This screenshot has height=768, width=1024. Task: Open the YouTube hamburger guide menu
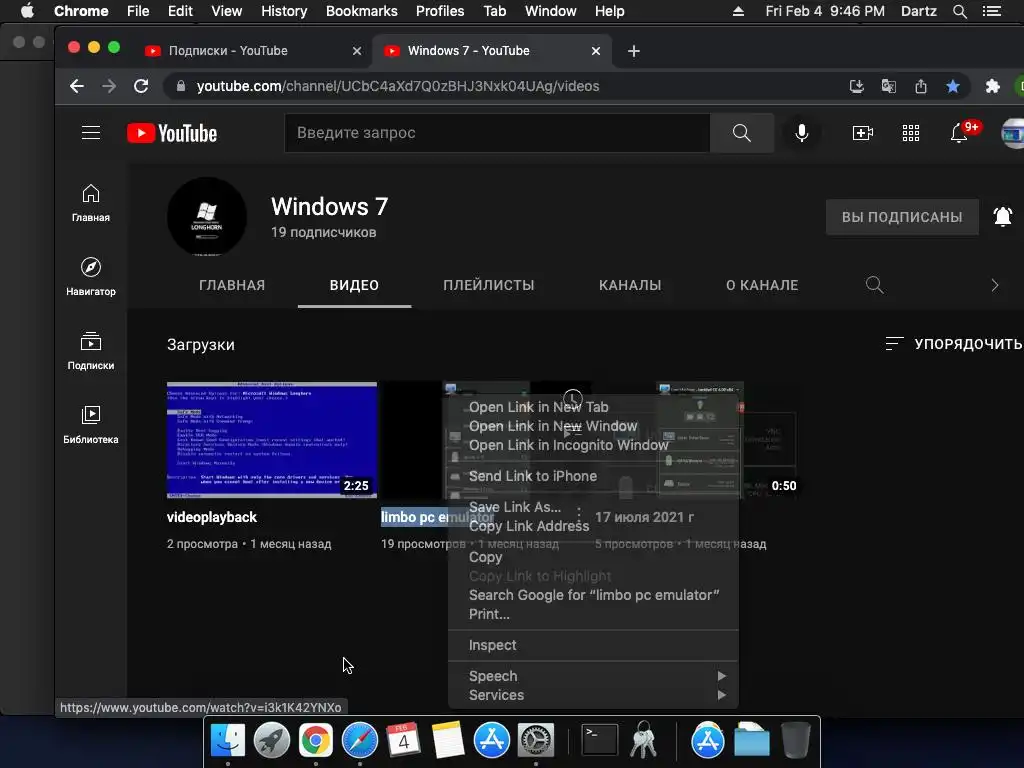coord(91,133)
